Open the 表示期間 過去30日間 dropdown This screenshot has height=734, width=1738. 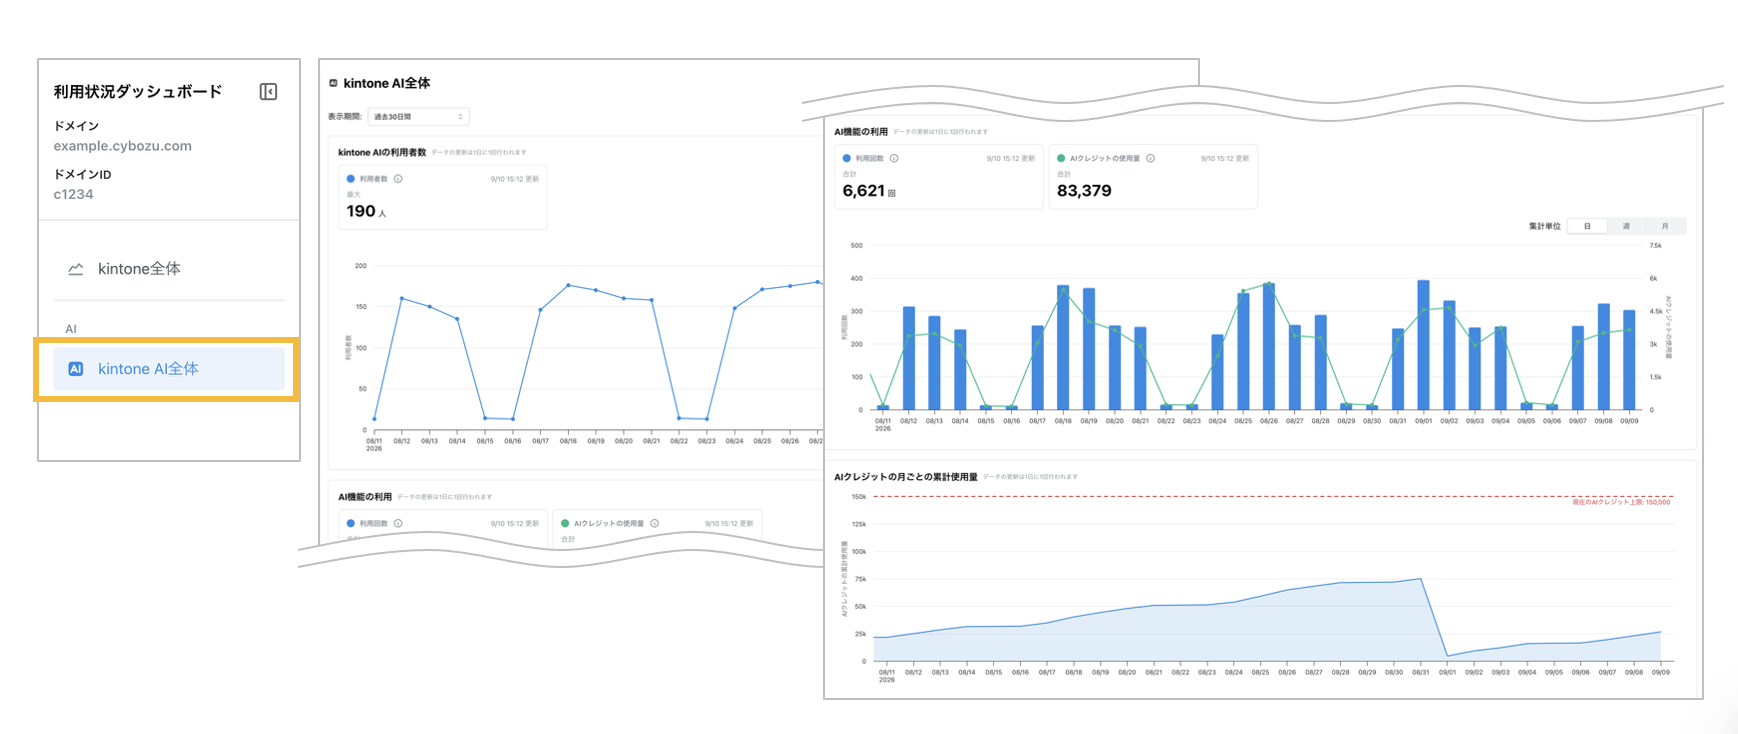pyautogui.click(x=418, y=117)
